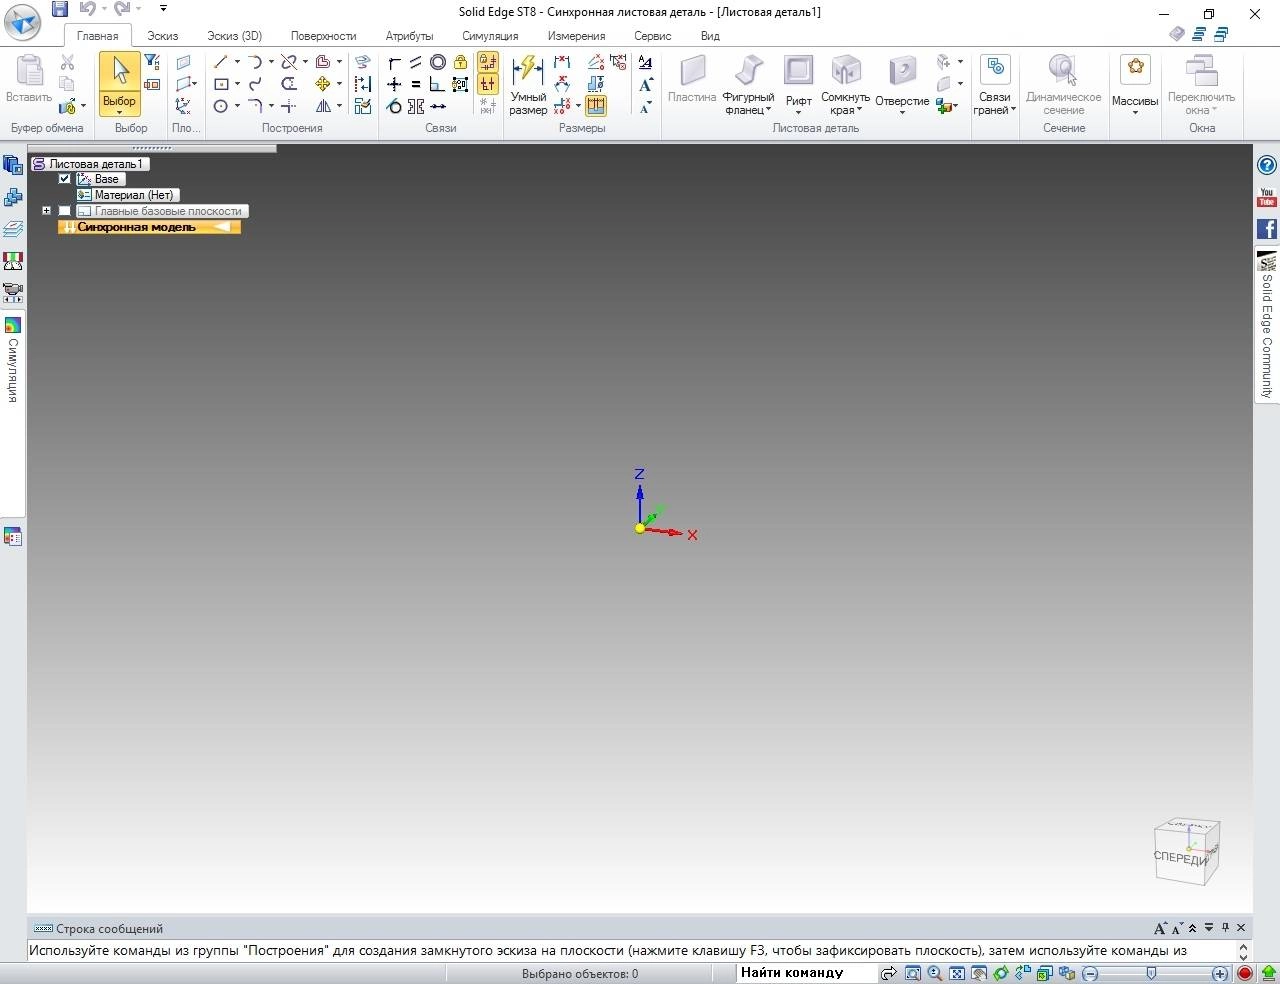Click the Save icon in quick access toolbar
Viewport: 1280px width, 984px height.
point(60,9)
